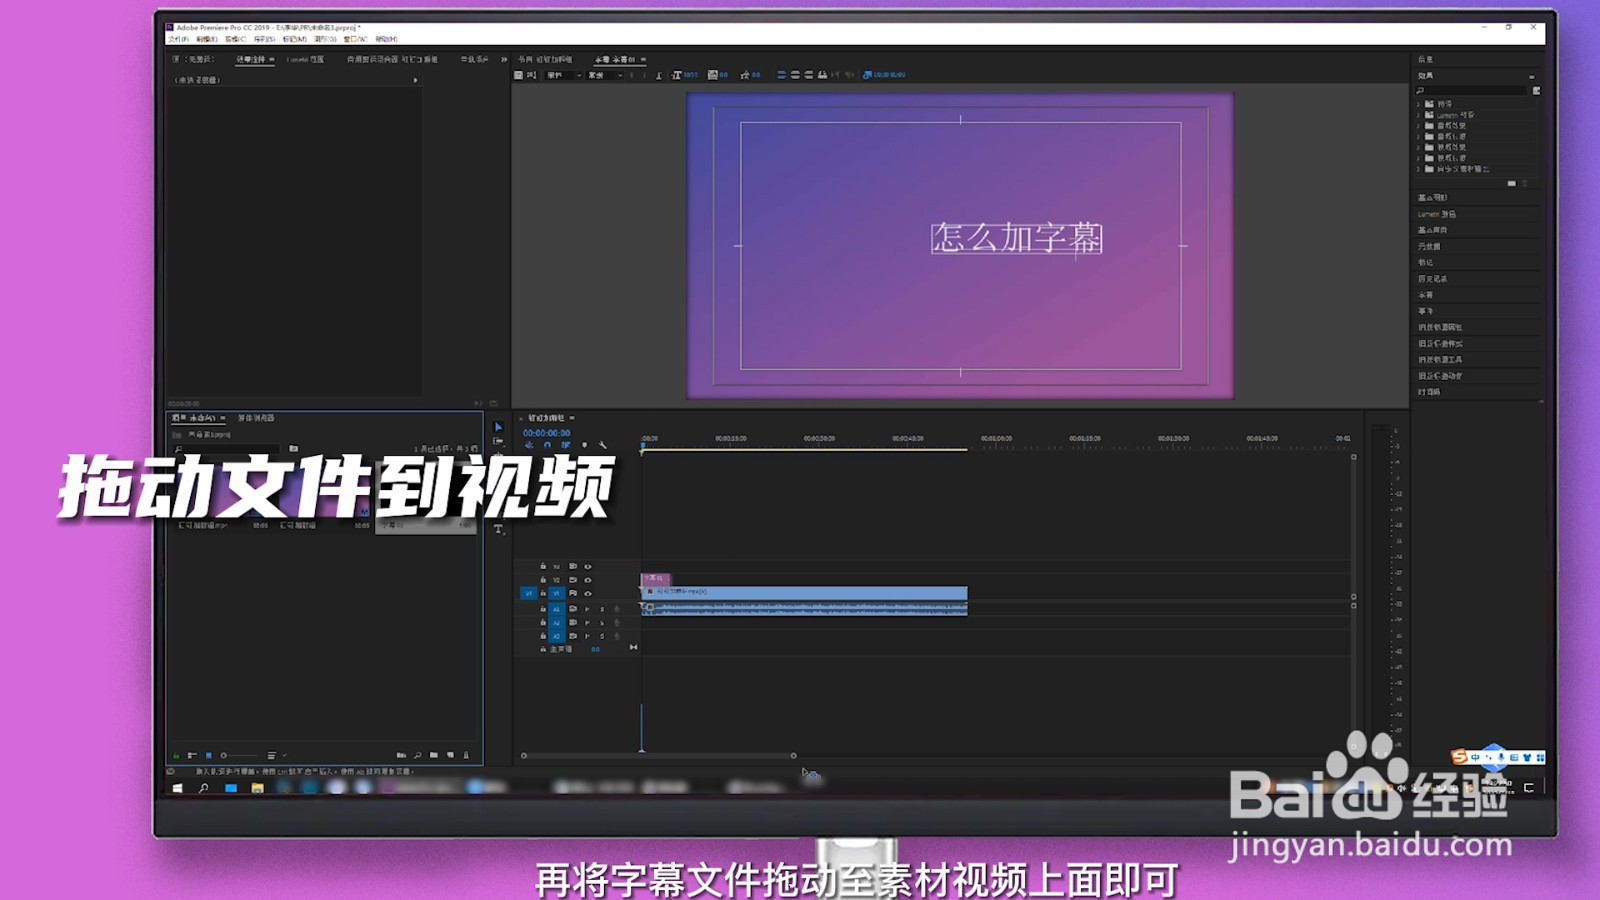
Task: Click Underline icon in caption toolbar
Action: point(658,75)
